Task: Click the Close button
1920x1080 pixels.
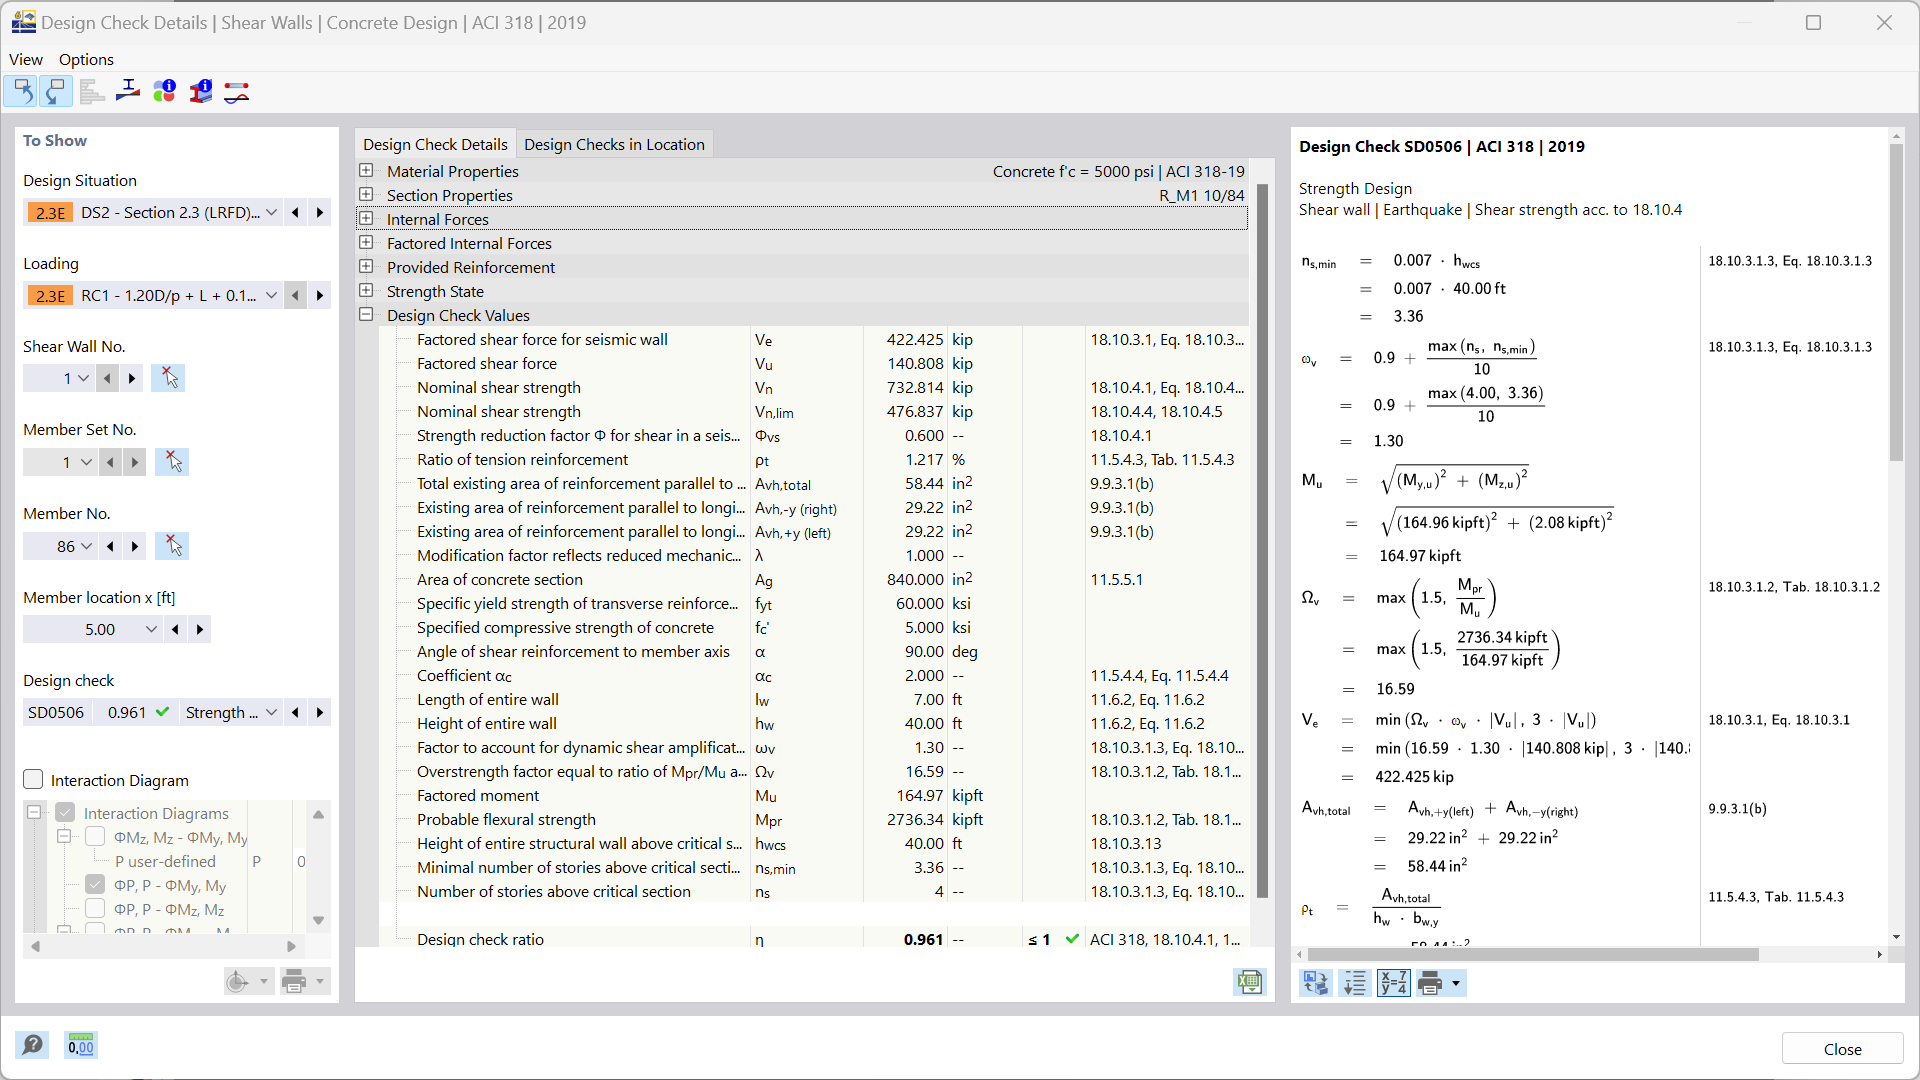Action: (1844, 1048)
